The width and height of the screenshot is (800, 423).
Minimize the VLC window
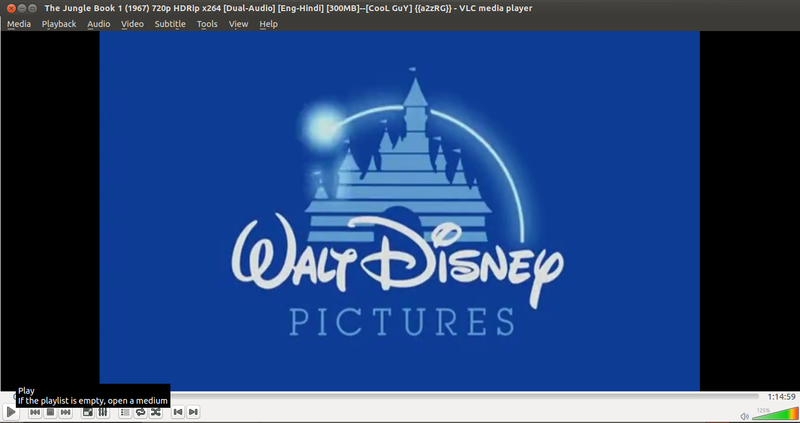pyautogui.click(x=22, y=8)
